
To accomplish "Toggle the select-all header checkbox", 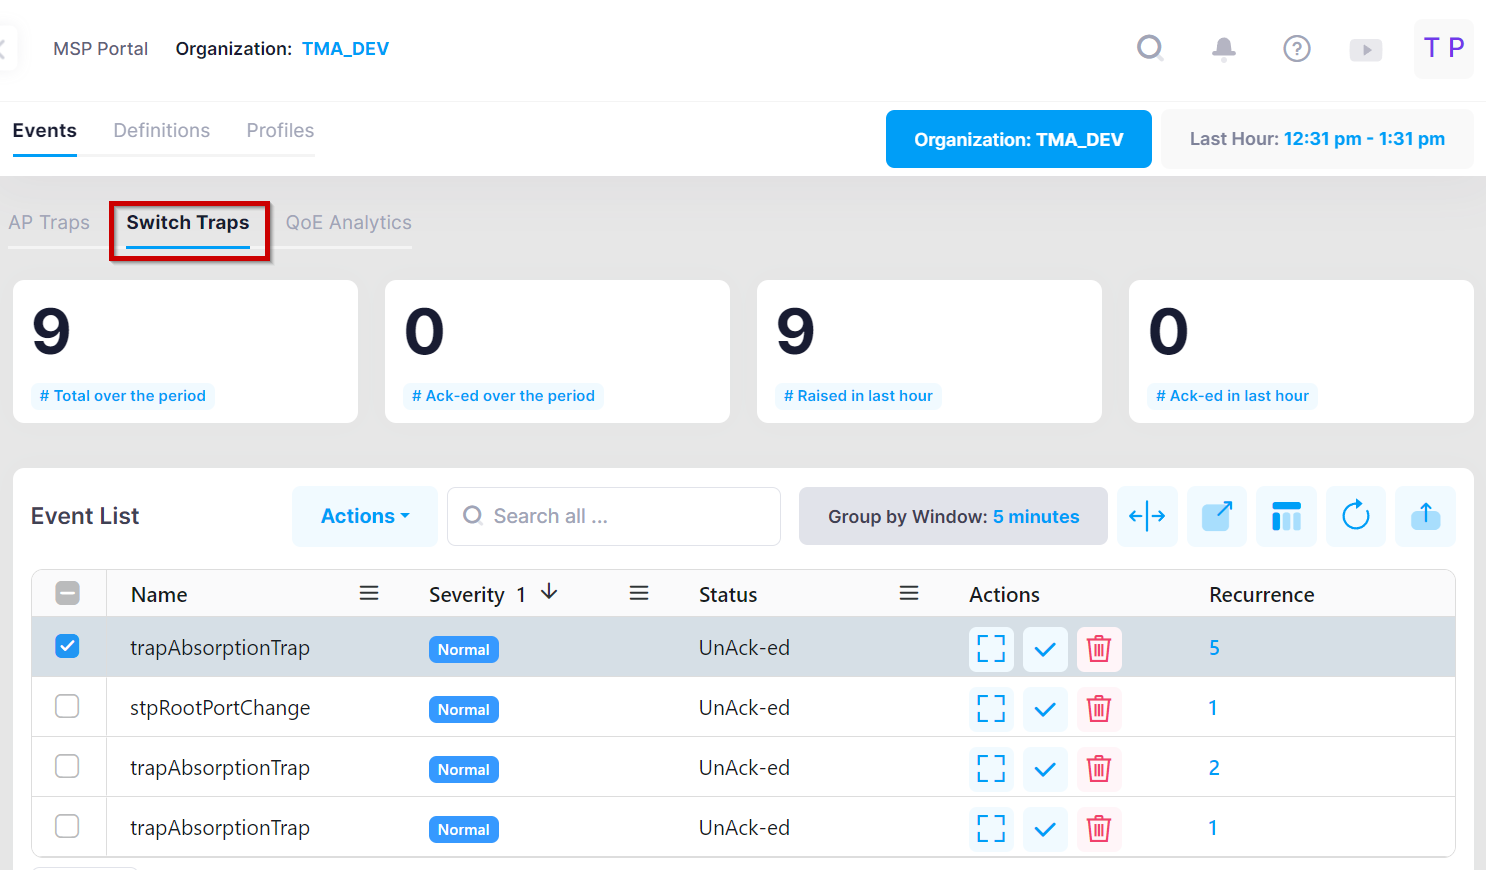I will 67,593.
